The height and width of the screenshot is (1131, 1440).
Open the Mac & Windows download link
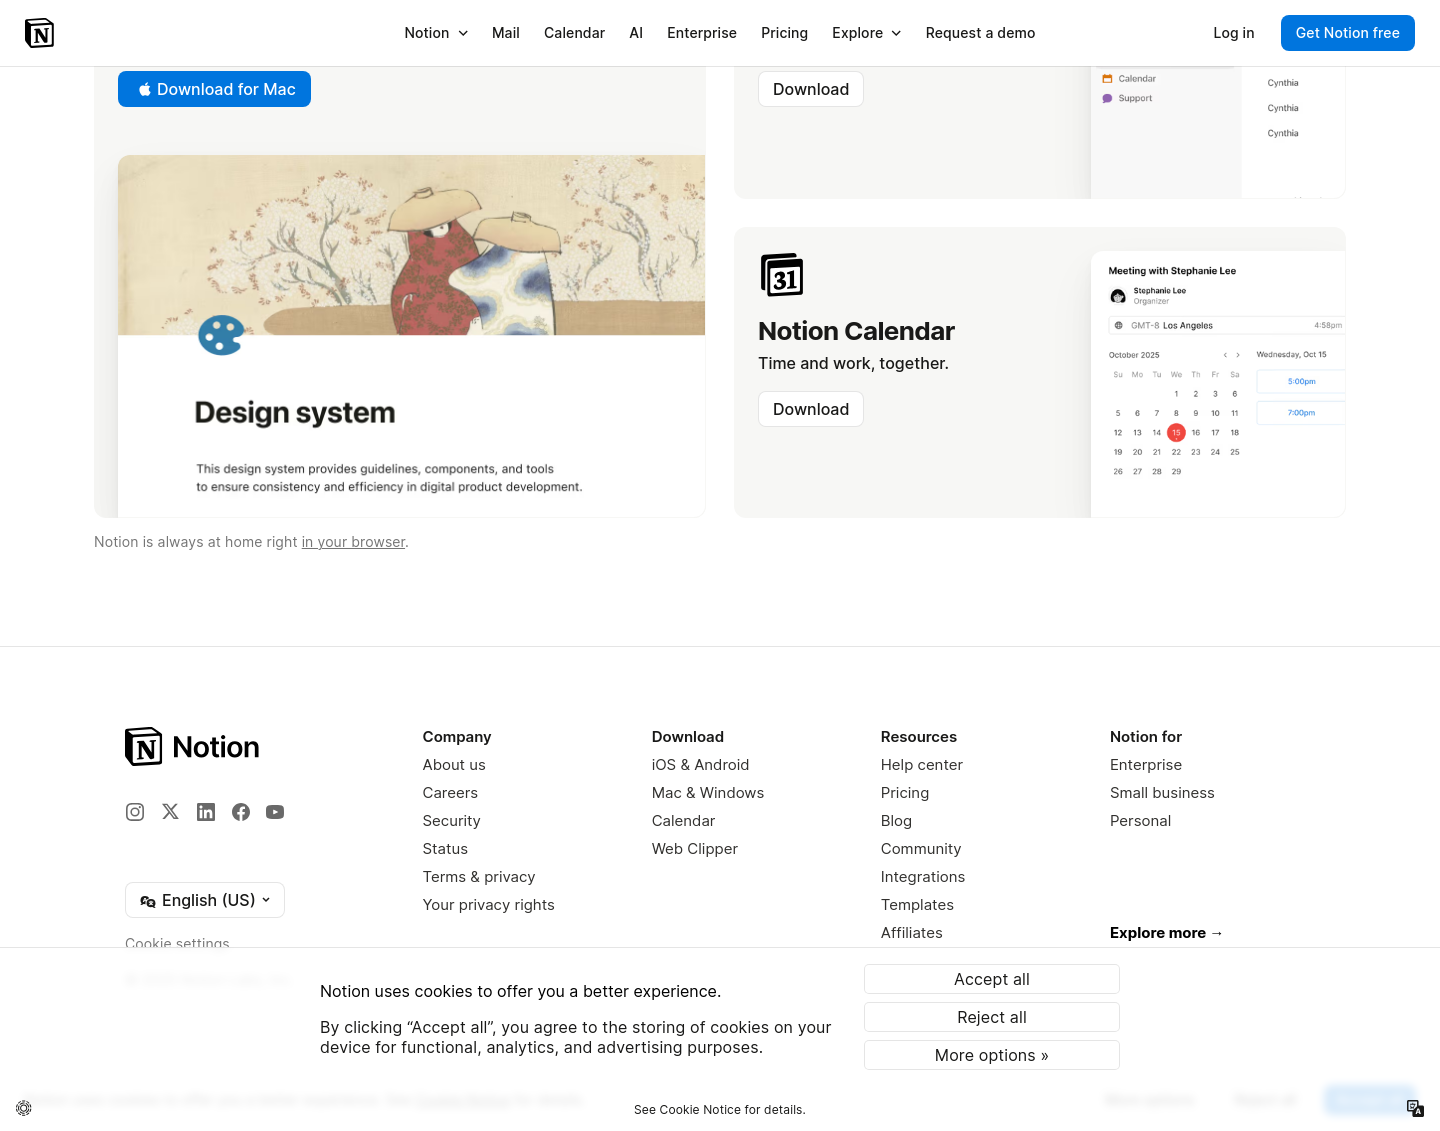coord(708,793)
